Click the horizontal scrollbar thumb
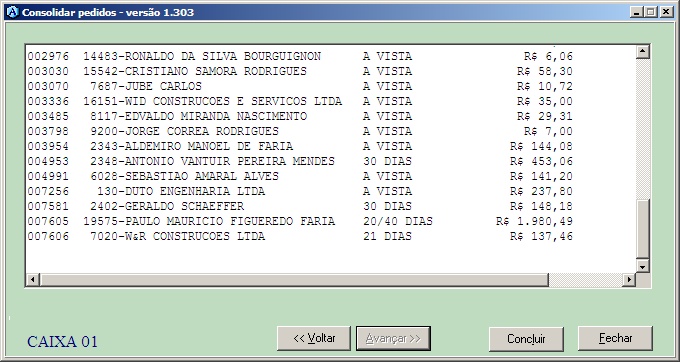Screen dimensions: 680x362 coord(294,280)
